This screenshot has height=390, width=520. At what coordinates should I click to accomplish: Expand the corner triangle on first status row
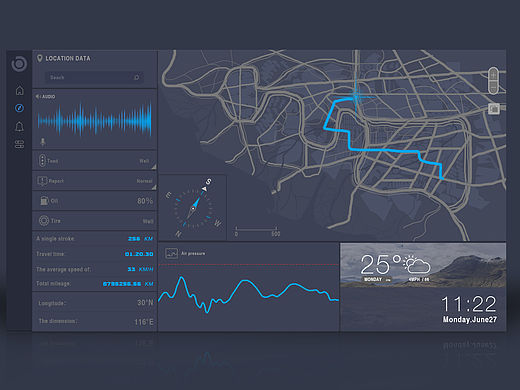tap(154, 167)
